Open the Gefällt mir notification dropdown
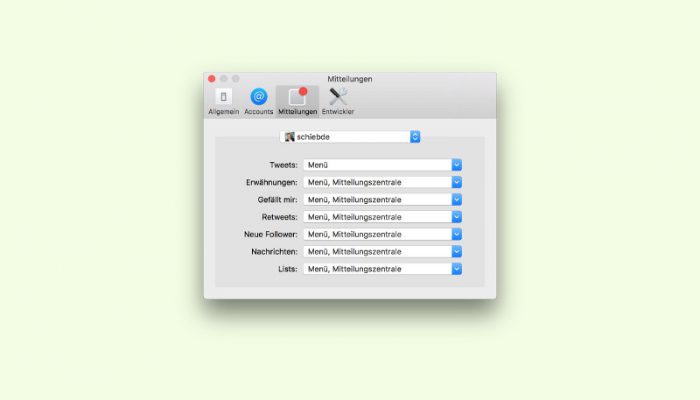700x400 pixels. pyautogui.click(x=383, y=200)
